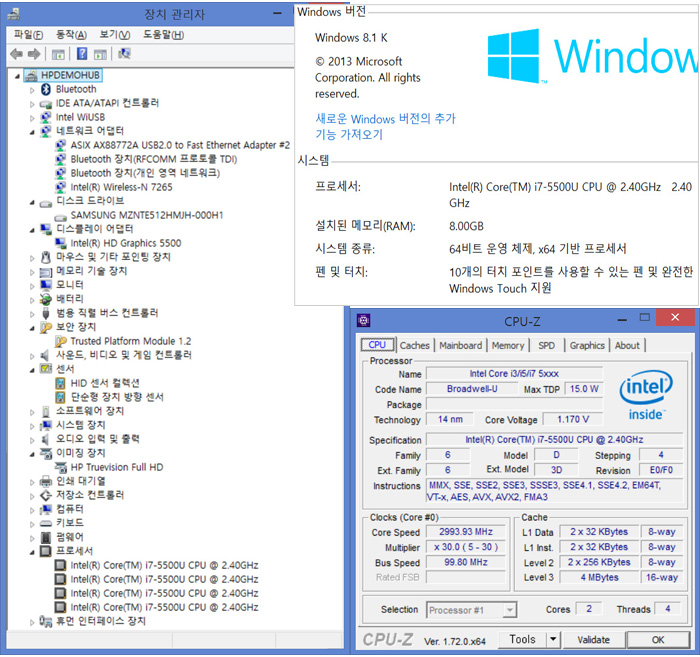Click the universal serial bus controller (범용 직렬 버스) icon
700x657 pixels.
click(46, 313)
